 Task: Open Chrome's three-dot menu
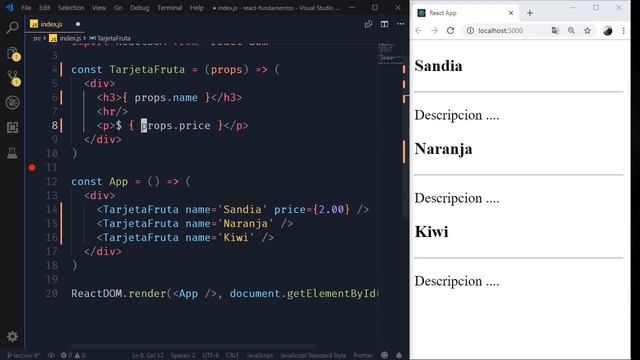[x=624, y=31]
